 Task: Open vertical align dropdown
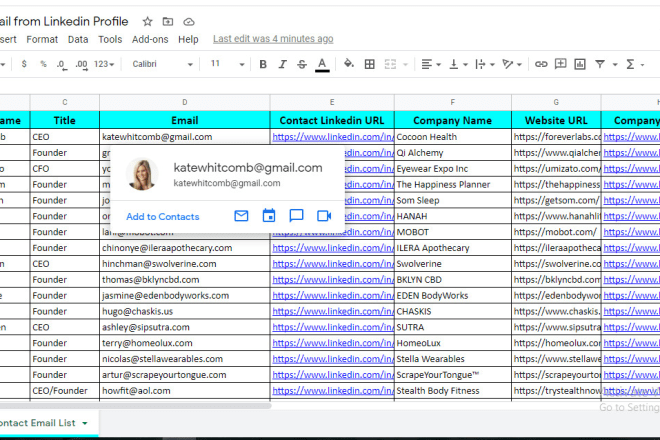coord(458,64)
